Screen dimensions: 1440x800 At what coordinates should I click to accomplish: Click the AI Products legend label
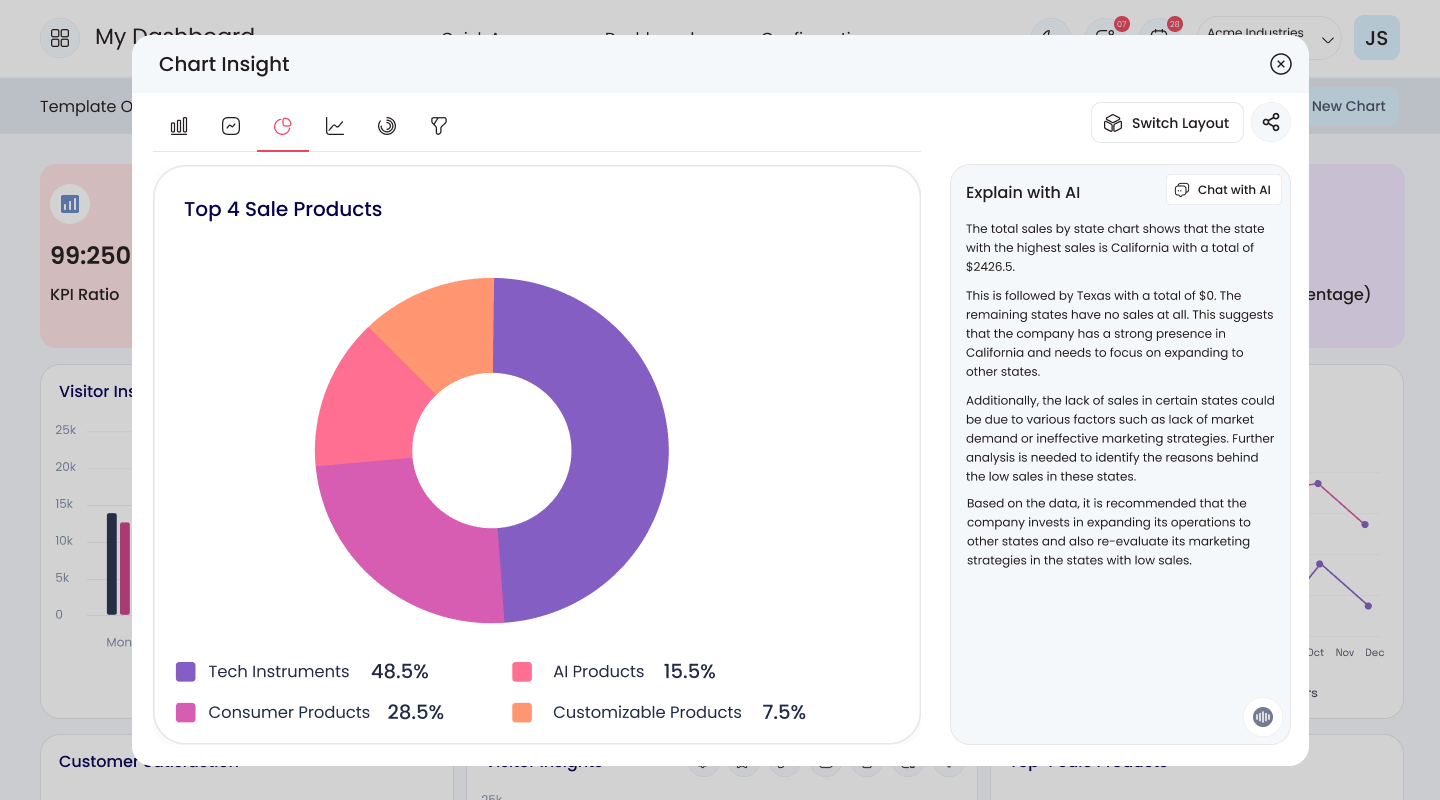[x=599, y=672]
